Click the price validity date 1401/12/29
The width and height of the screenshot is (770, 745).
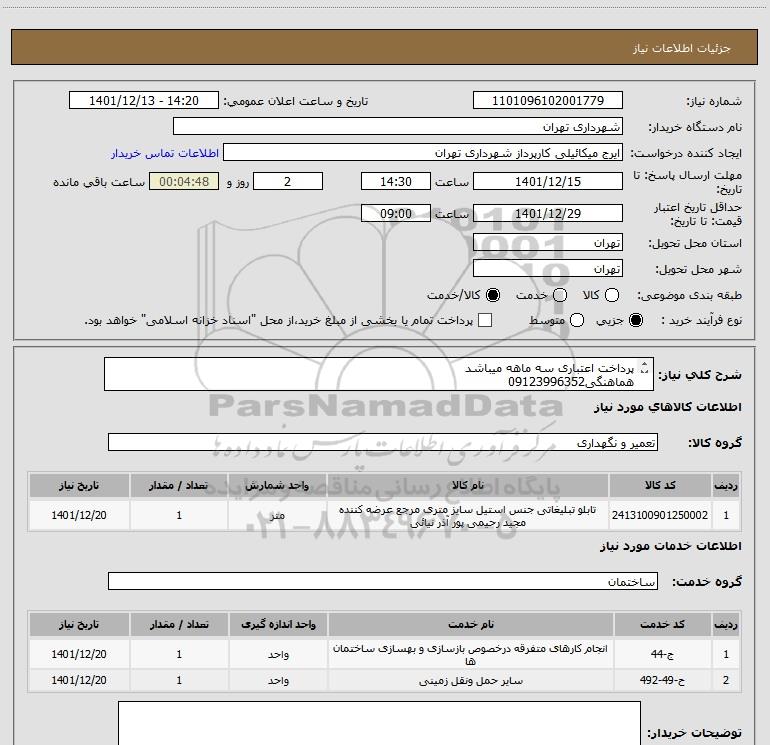(548, 214)
